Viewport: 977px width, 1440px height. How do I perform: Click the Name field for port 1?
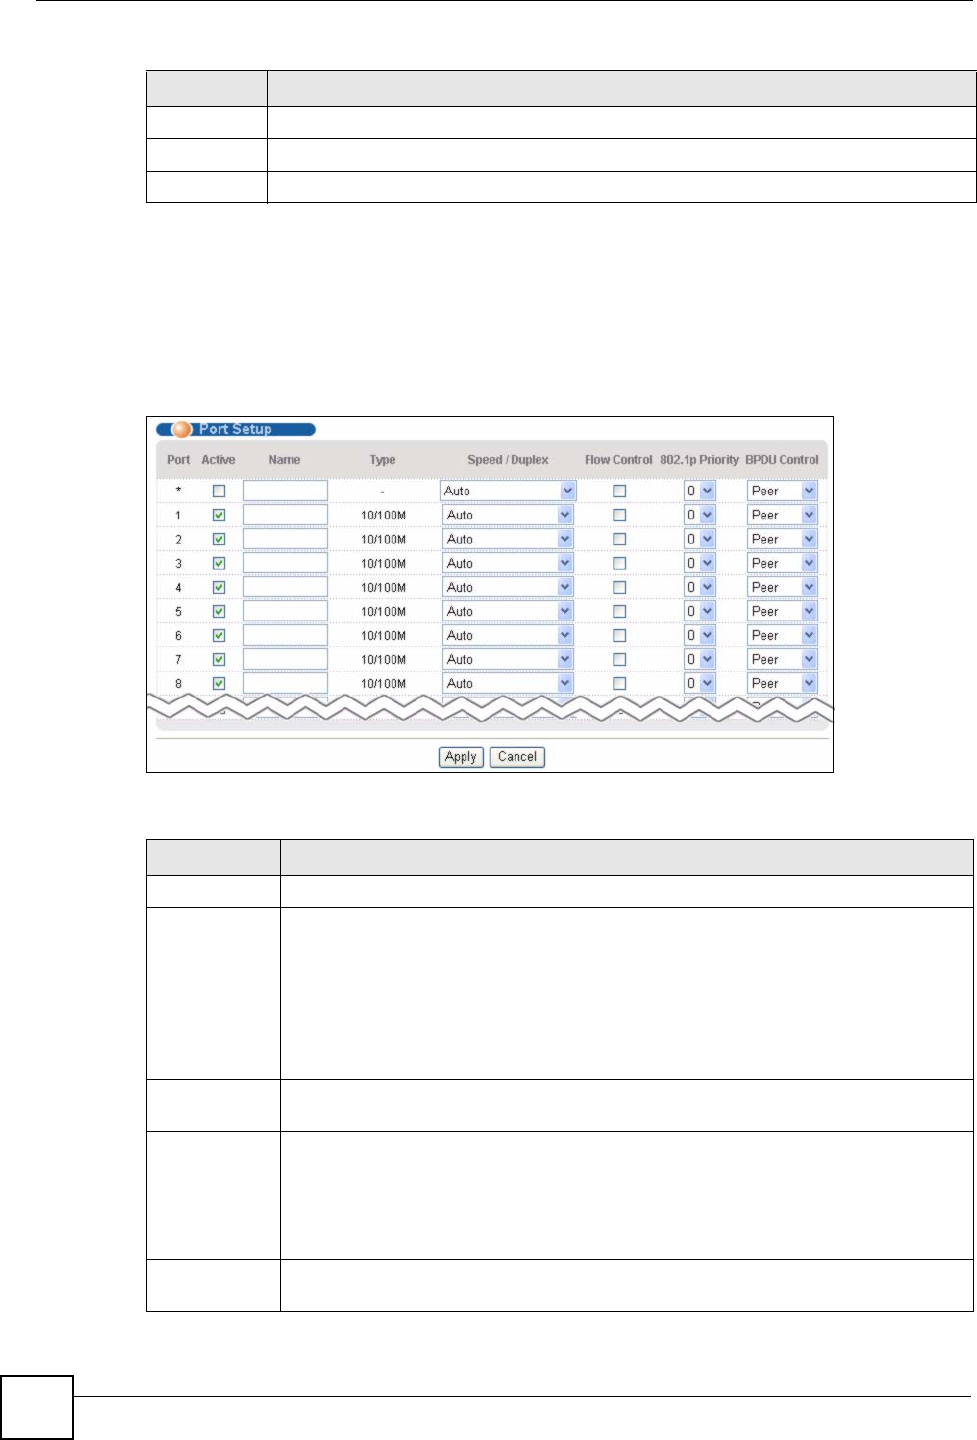pos(285,515)
